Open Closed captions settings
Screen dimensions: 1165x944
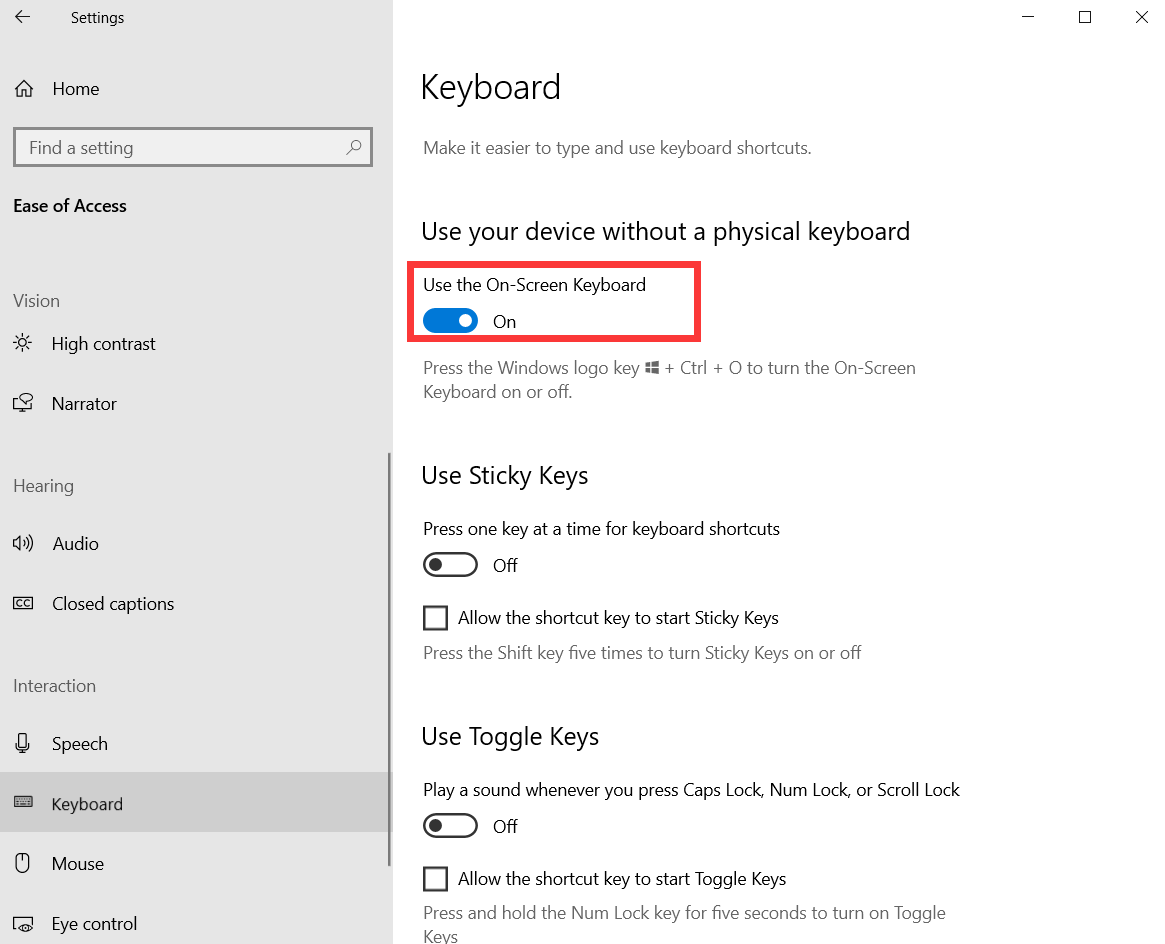click(x=22, y=603)
